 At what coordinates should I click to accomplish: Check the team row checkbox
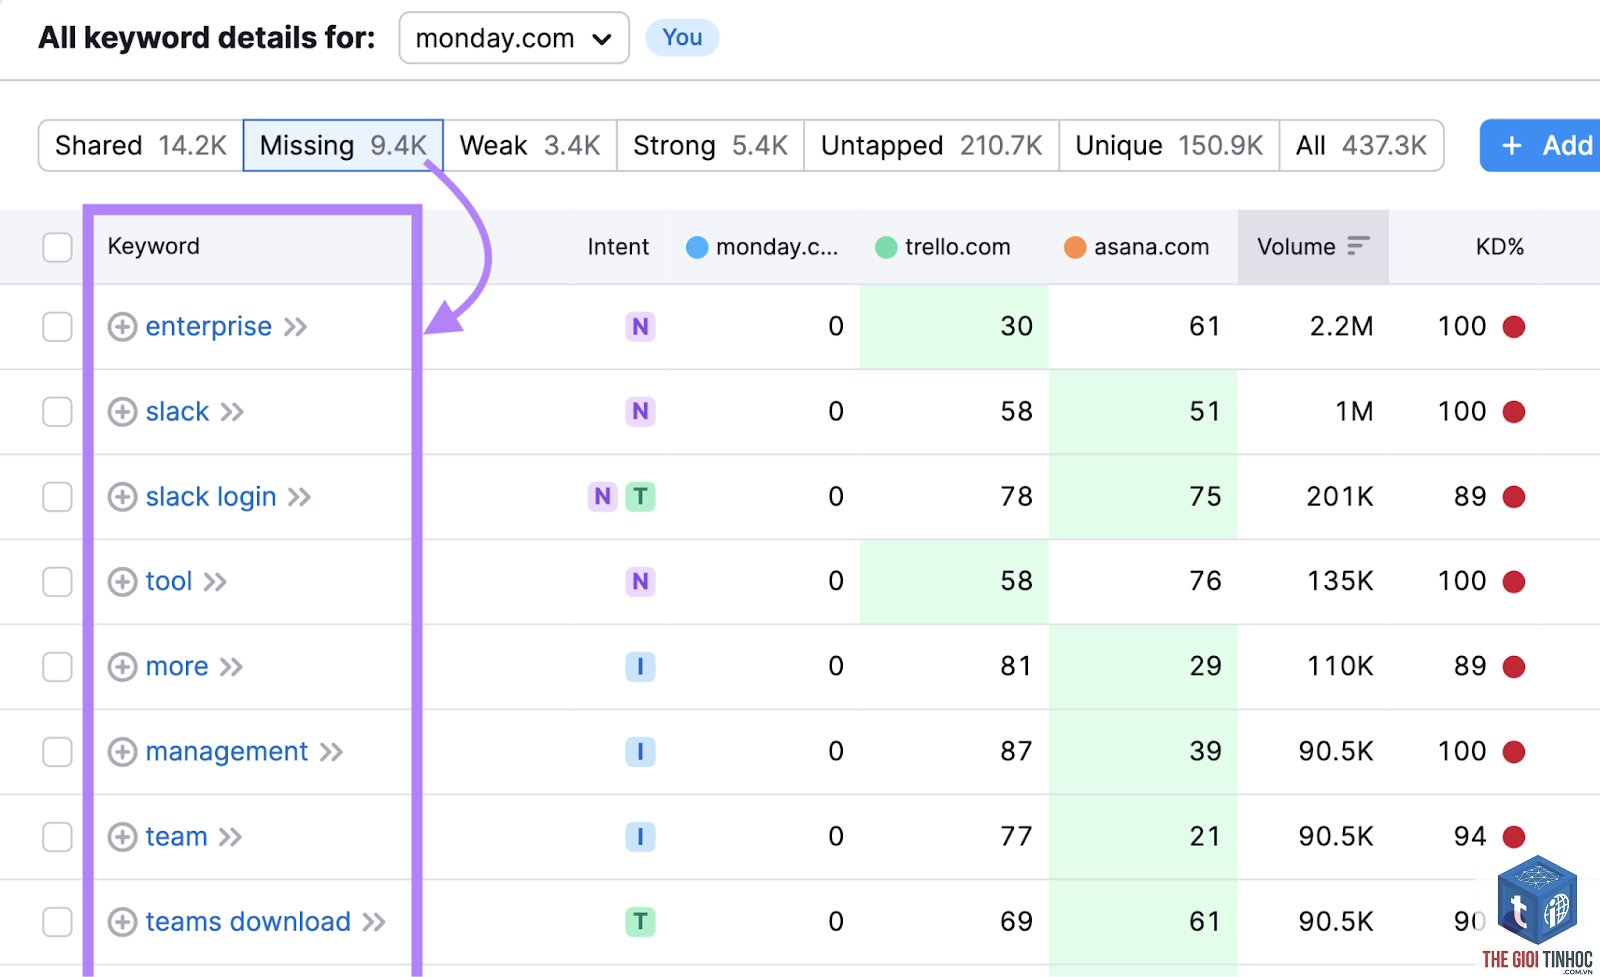(58, 837)
